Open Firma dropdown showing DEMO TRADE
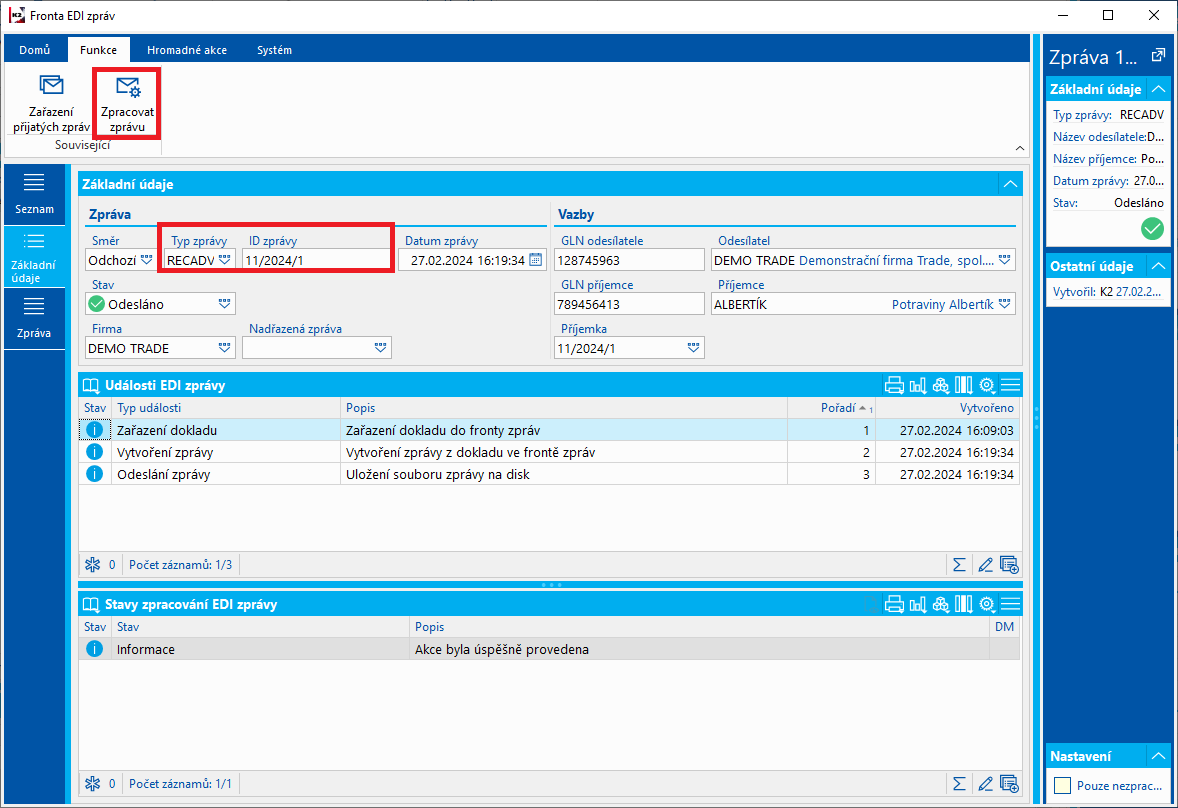The height and width of the screenshot is (808, 1178). [x=224, y=348]
